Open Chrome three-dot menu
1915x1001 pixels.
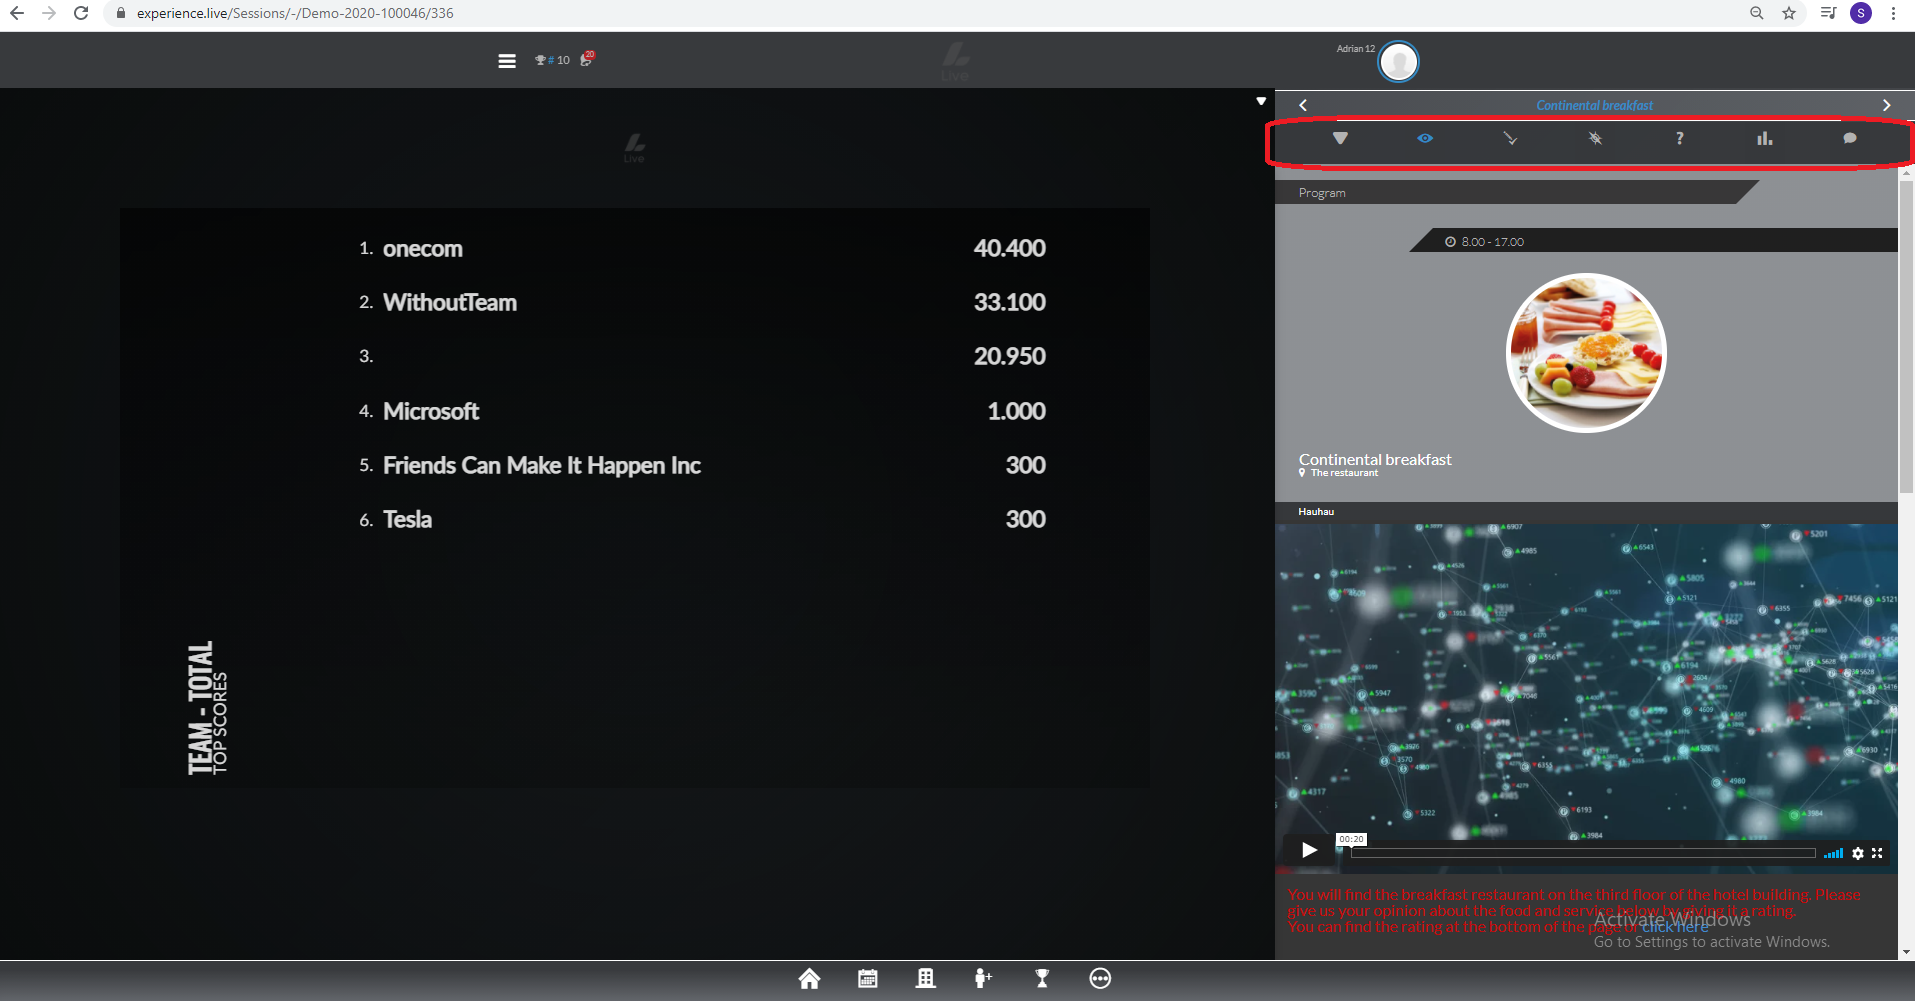pos(1893,13)
